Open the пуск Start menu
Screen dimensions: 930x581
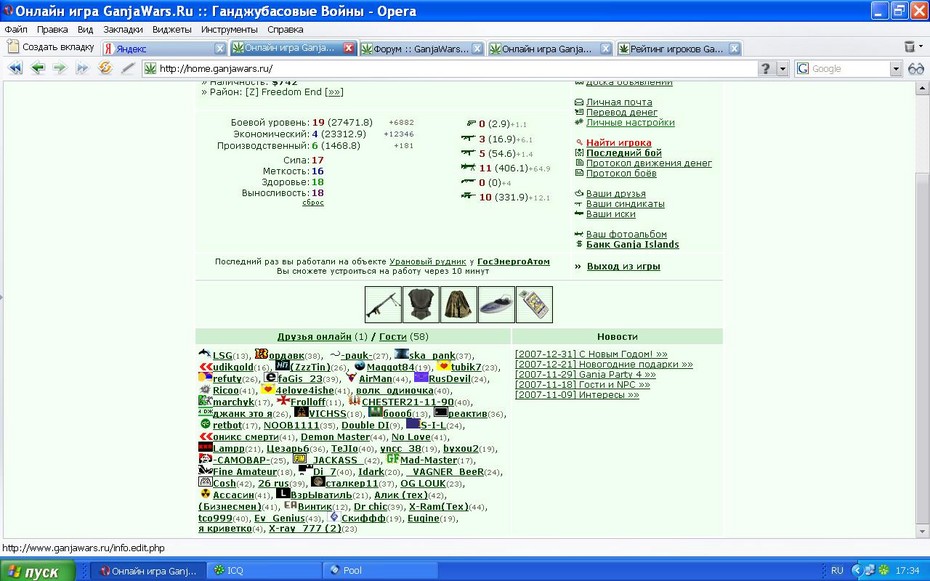click(37, 571)
